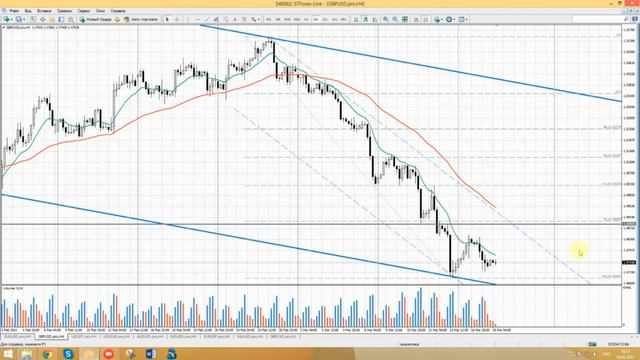This screenshot has height=360, width=640.
Task: Zoom in the chart
Action: point(386,19)
